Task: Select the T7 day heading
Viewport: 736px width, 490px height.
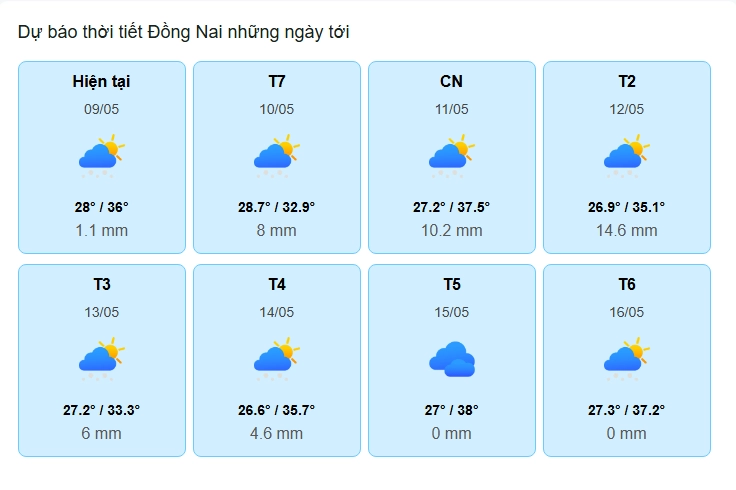Action: click(x=277, y=81)
